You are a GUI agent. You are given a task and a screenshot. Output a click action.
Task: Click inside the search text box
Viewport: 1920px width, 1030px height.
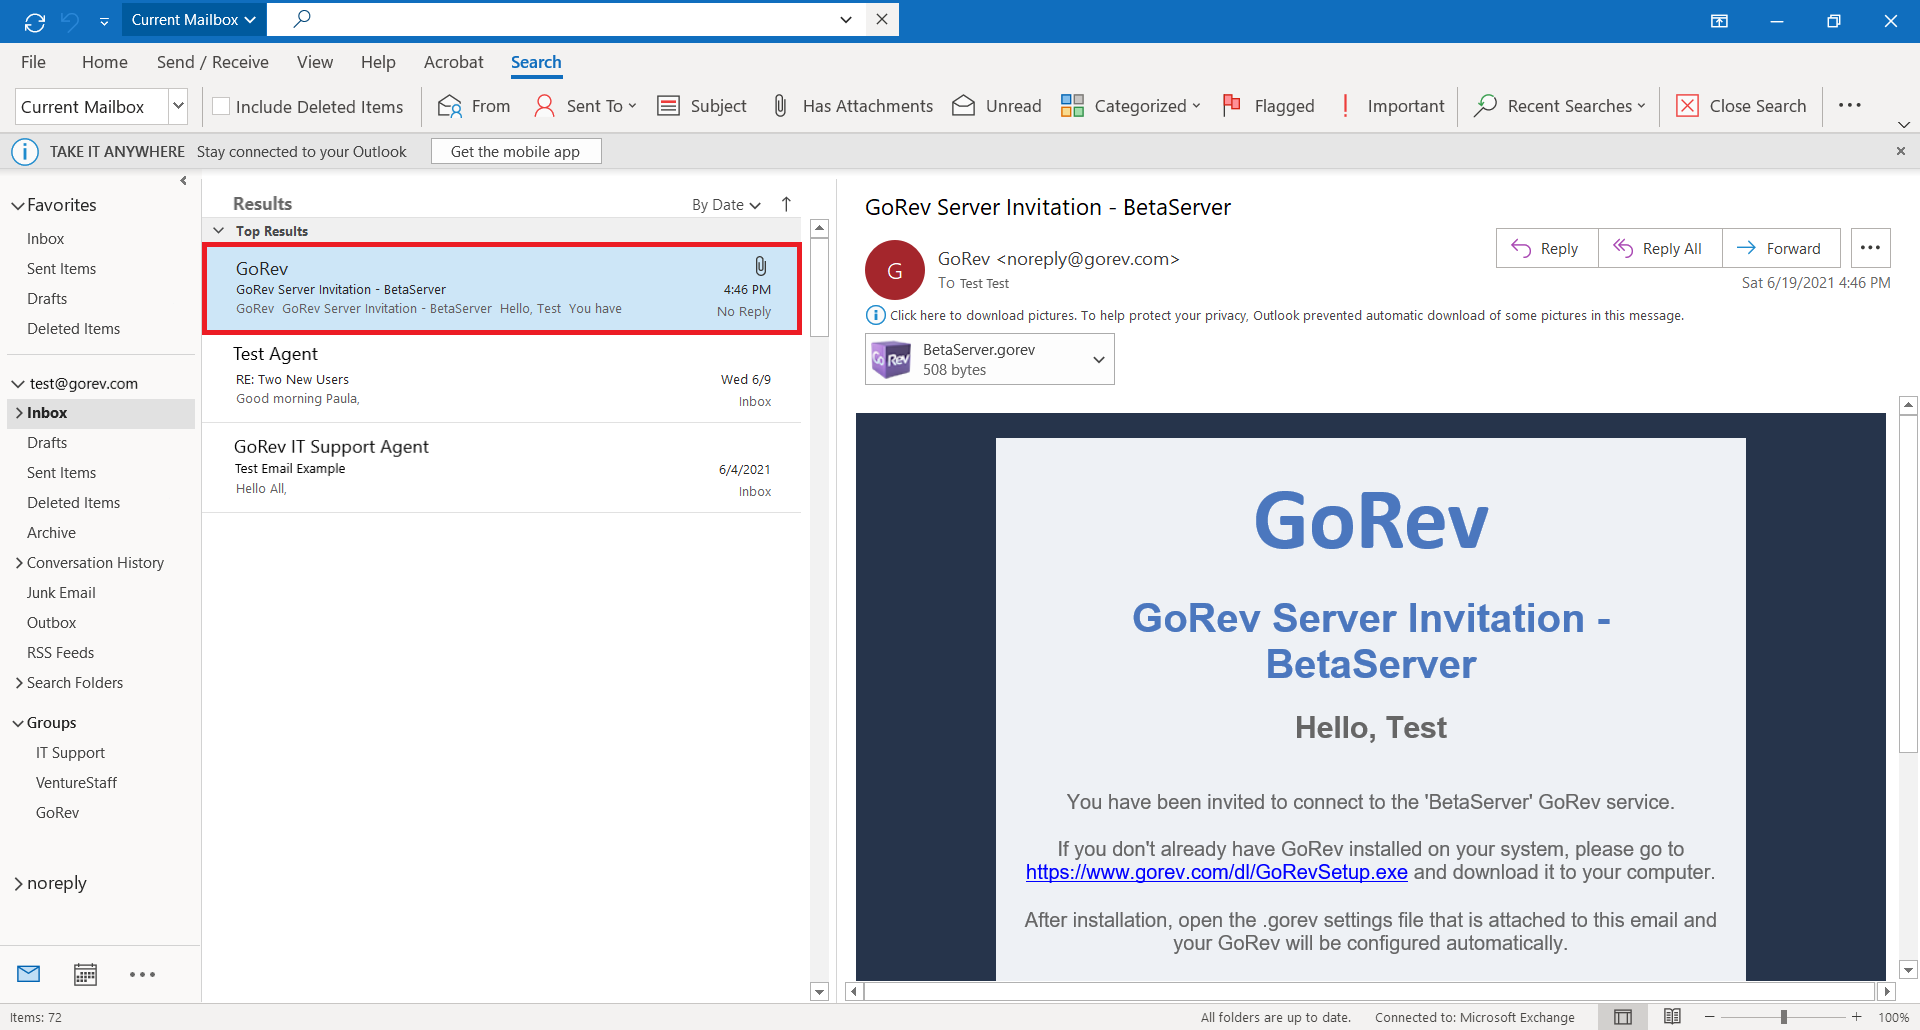570,19
